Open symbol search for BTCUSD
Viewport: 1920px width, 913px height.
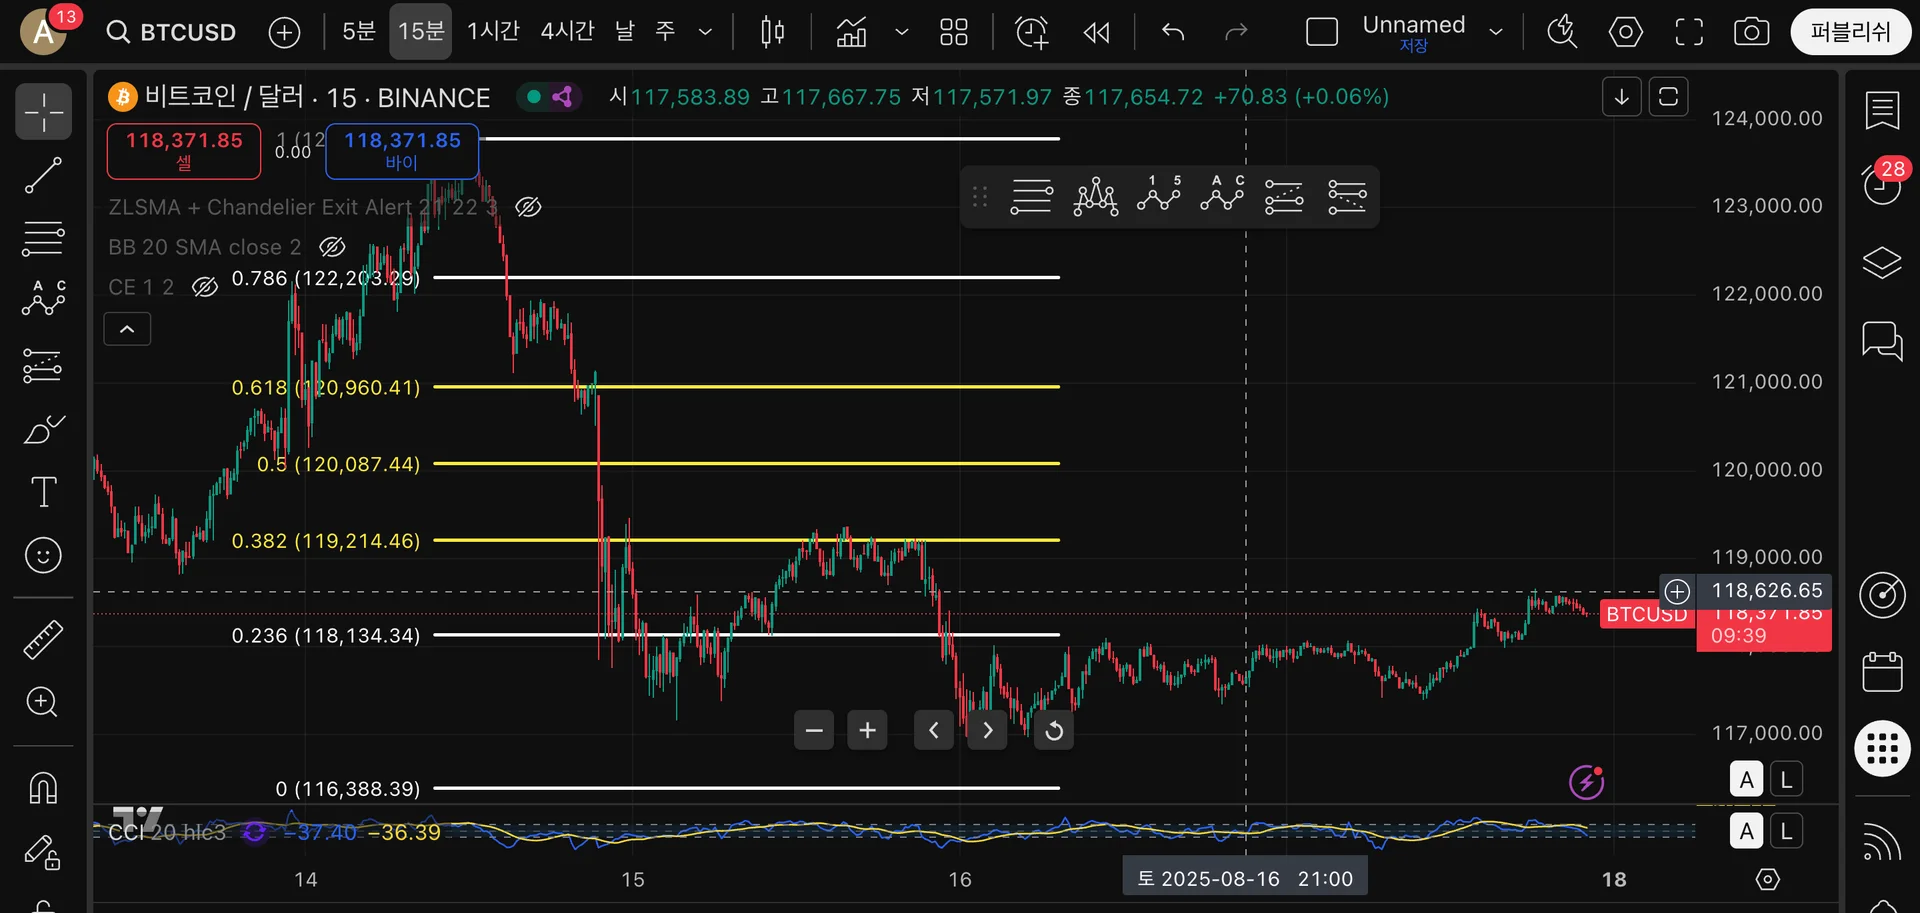point(172,32)
